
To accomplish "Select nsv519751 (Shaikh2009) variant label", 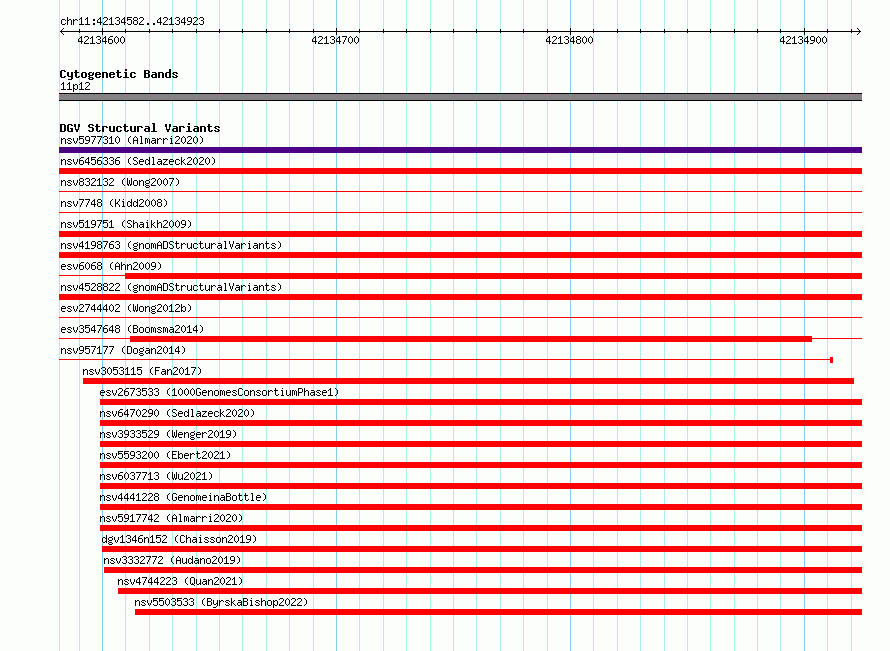I will point(126,224).
